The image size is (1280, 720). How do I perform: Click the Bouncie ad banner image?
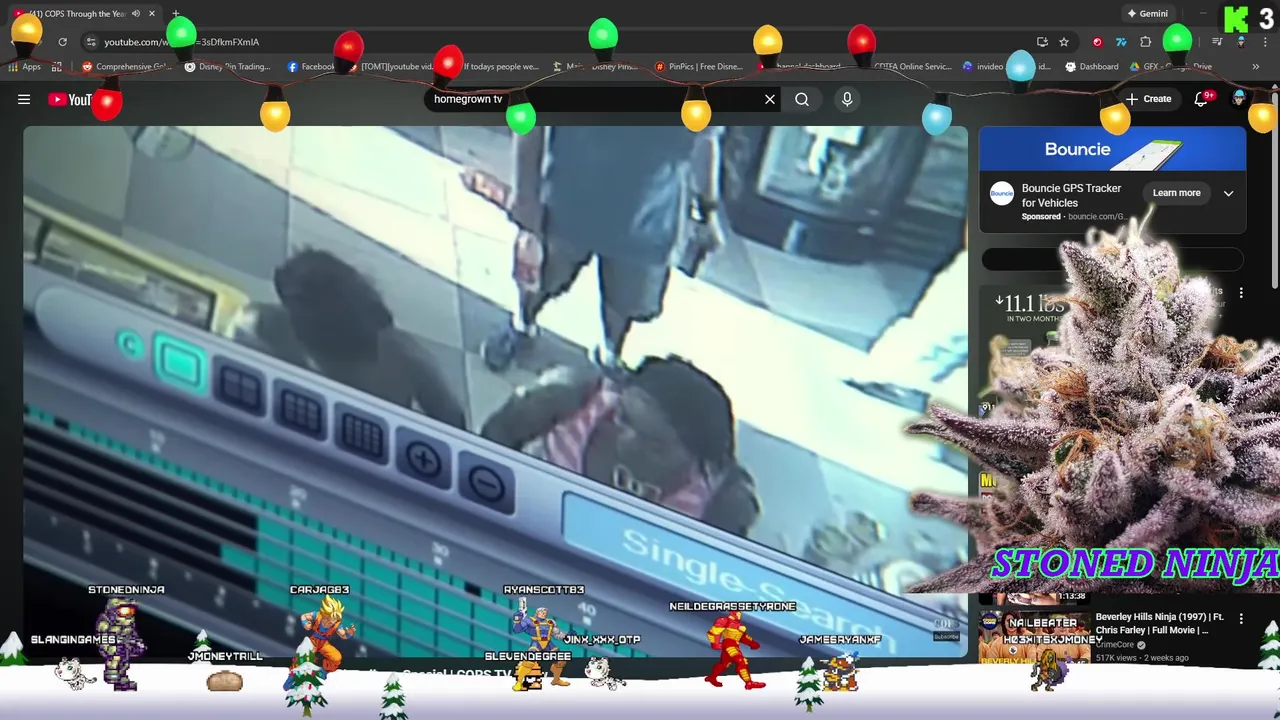coord(1112,150)
